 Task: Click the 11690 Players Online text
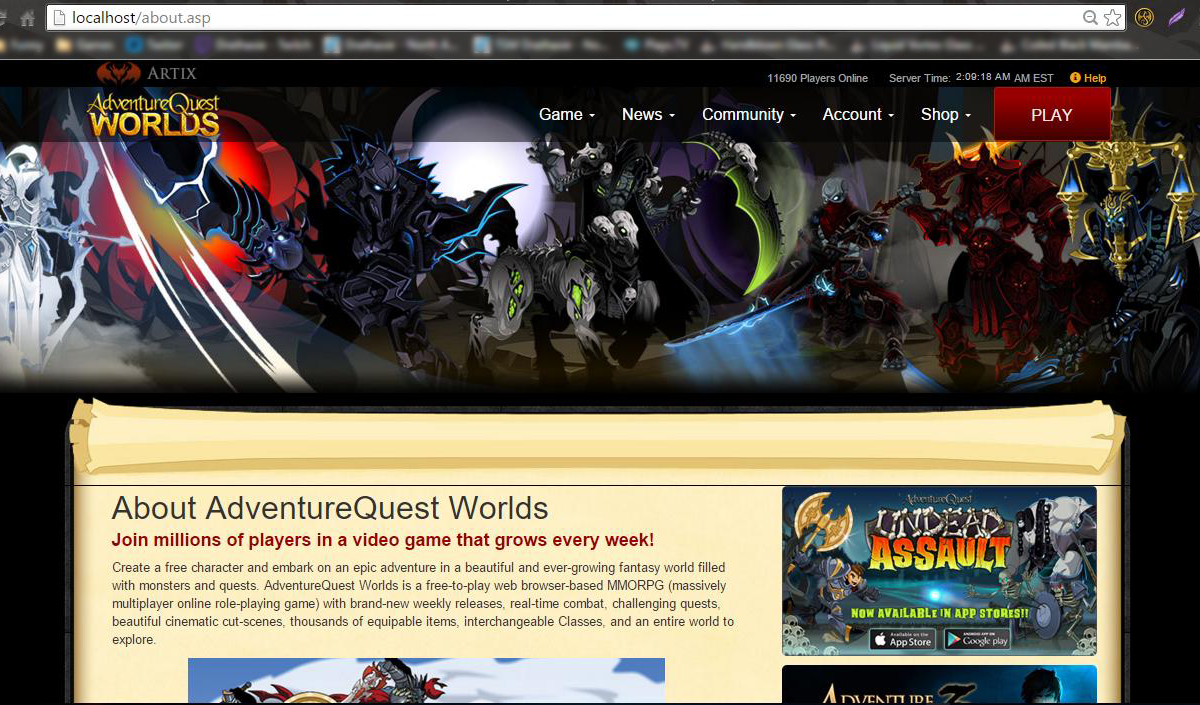coord(817,78)
